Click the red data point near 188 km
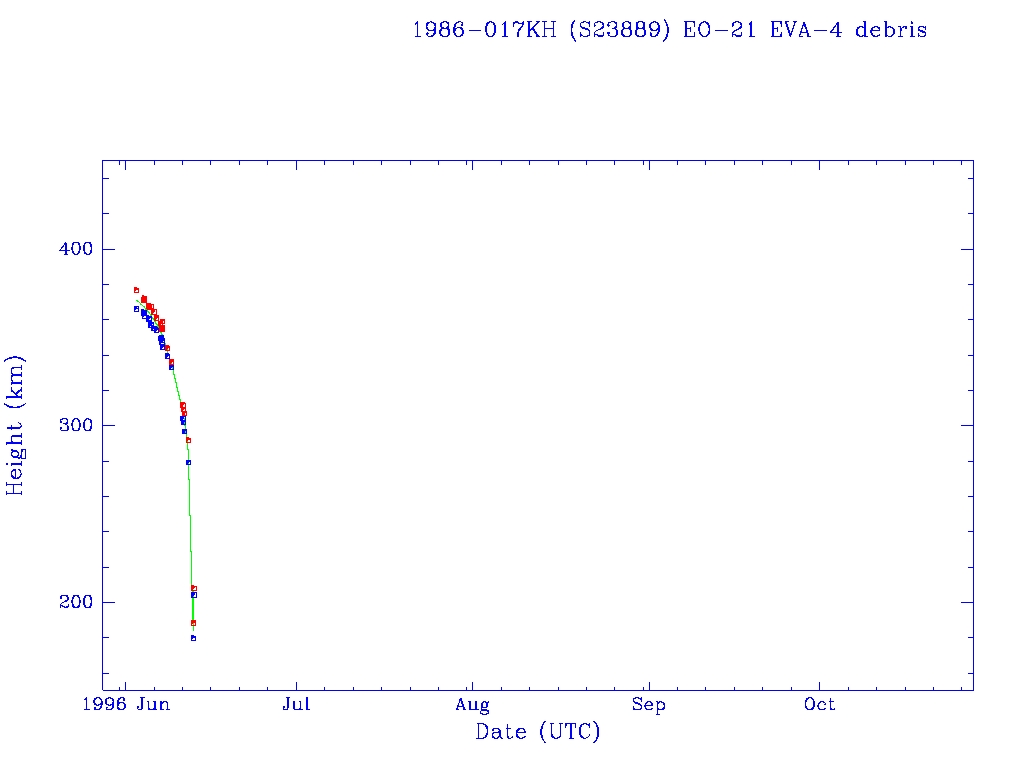This screenshot has width=1024, height=768. tap(193, 622)
